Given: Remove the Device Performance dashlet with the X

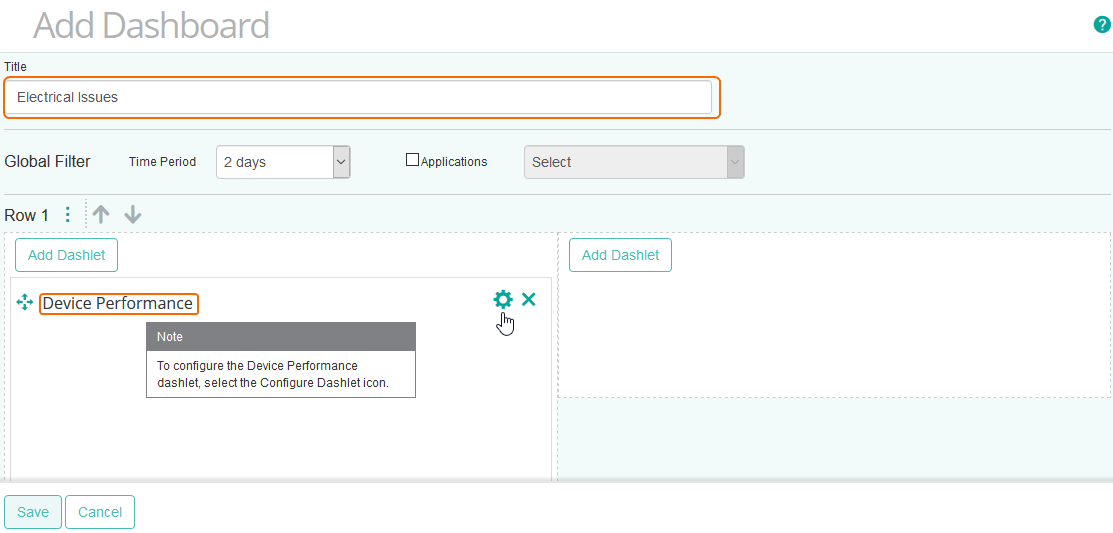Looking at the screenshot, I should 528,300.
